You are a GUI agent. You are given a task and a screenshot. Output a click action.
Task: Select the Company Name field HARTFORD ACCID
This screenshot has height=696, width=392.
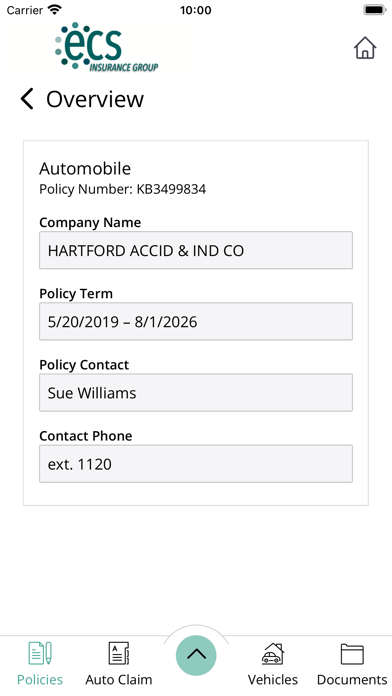click(196, 250)
